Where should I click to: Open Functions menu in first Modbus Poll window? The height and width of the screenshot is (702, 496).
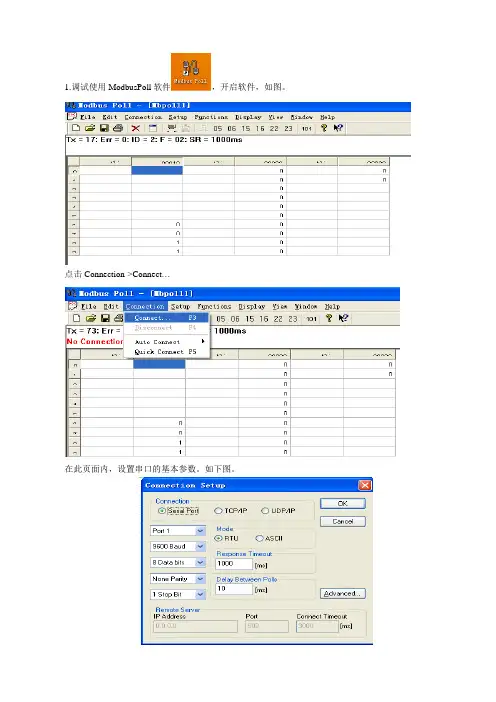211,117
